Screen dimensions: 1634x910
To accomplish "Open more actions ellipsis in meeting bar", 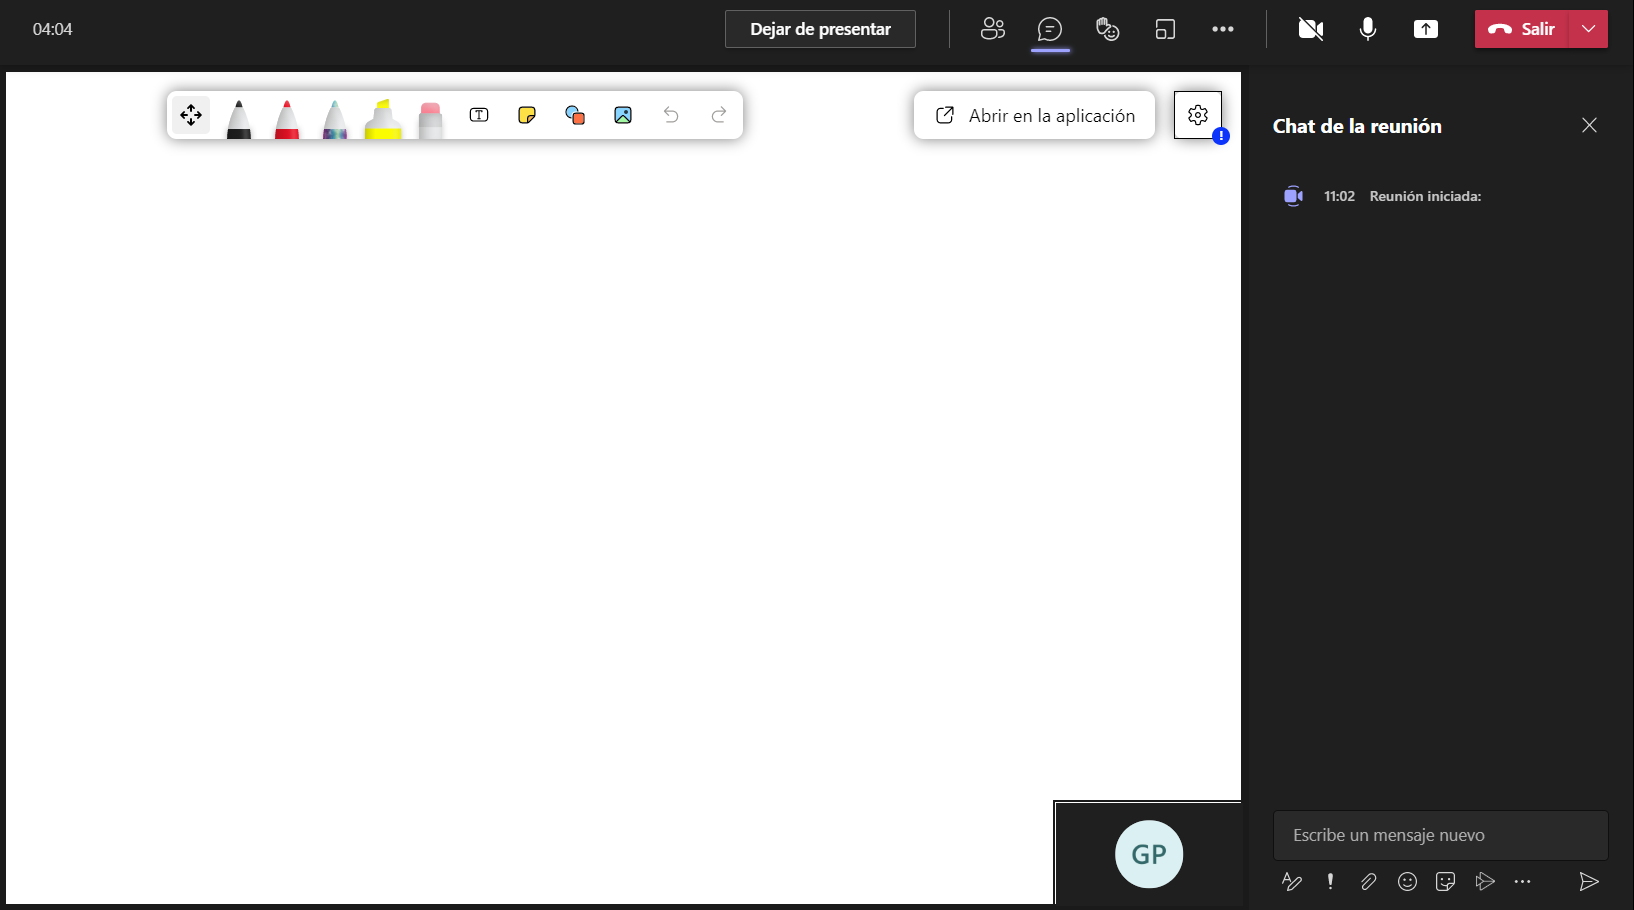I will tap(1223, 29).
